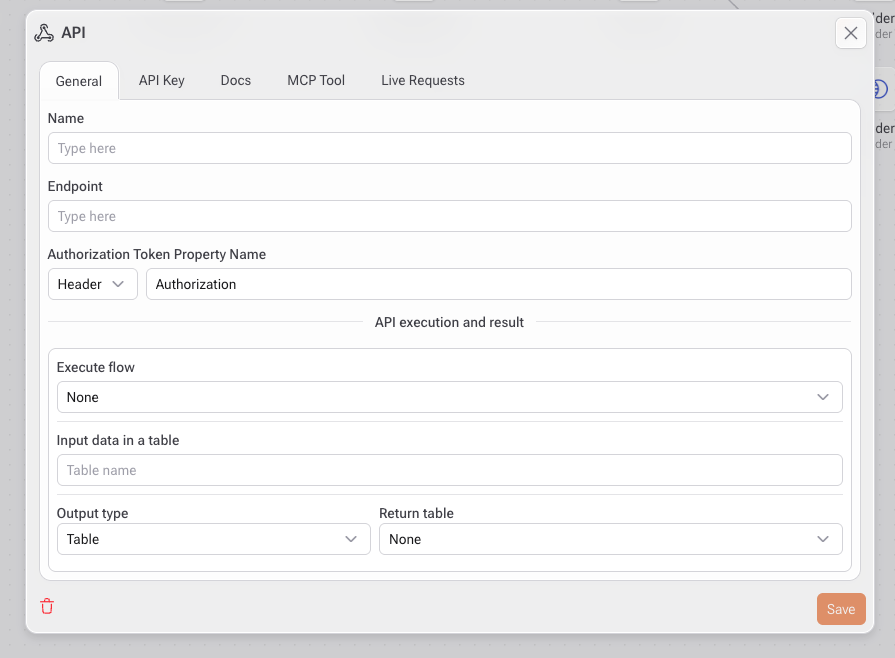
Task: Open the Execute flow dropdown
Action: (x=449, y=397)
